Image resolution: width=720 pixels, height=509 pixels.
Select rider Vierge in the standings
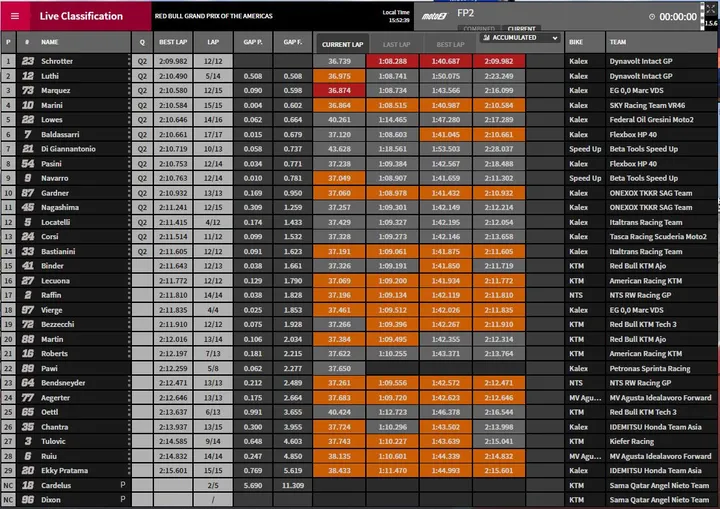[x=51, y=310]
